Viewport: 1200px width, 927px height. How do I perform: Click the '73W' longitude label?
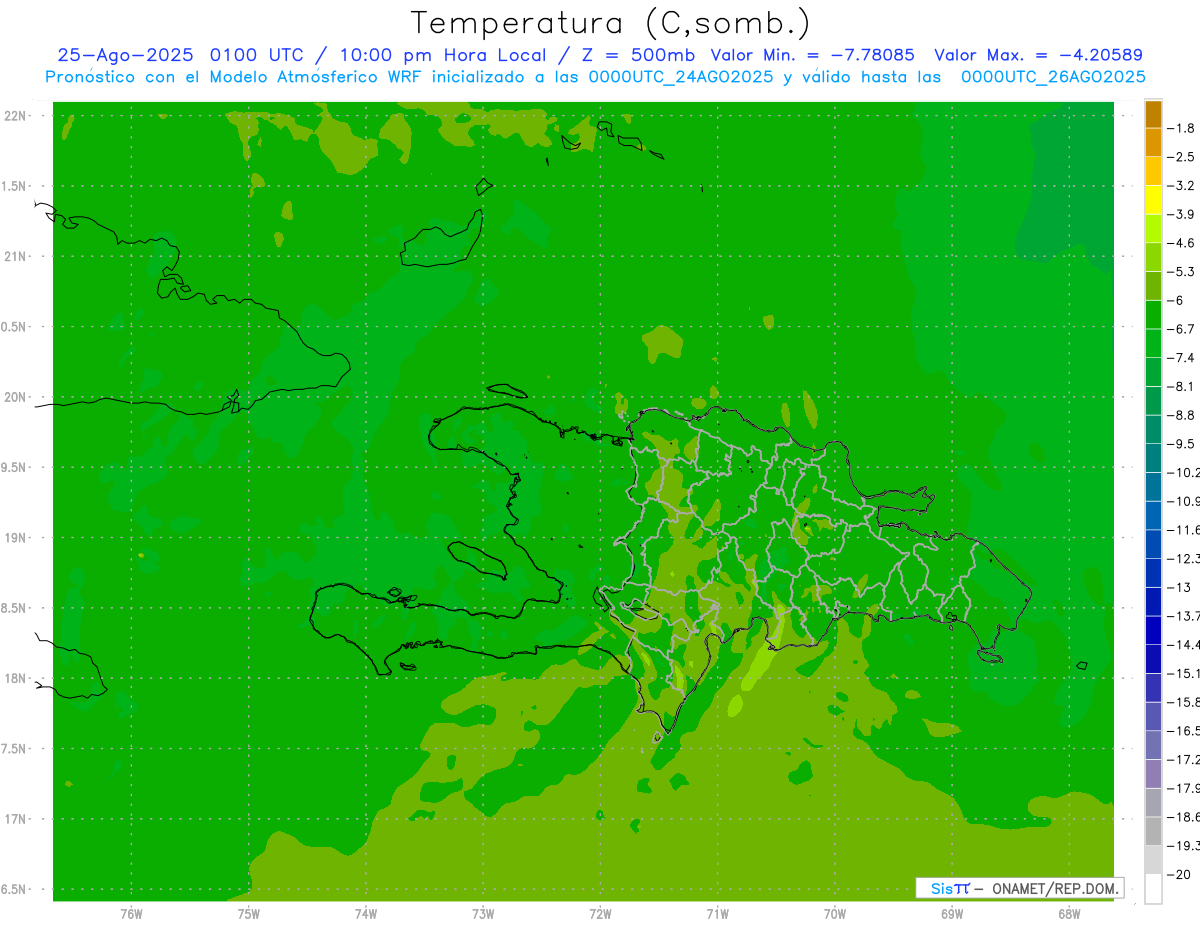click(483, 914)
